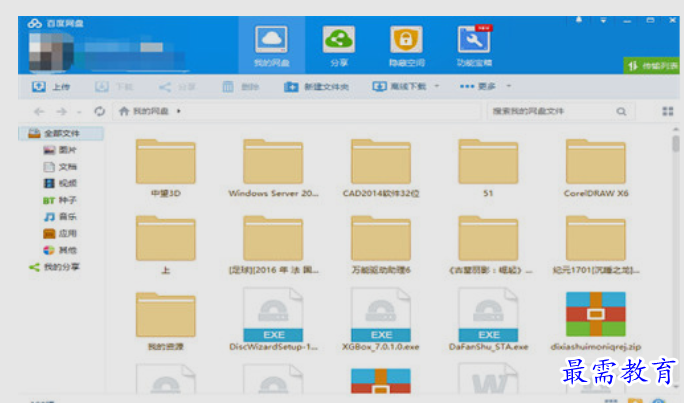684x403 pixels.
Task: Select the DaFanShu_STA.exe file
Action: pos(488,320)
